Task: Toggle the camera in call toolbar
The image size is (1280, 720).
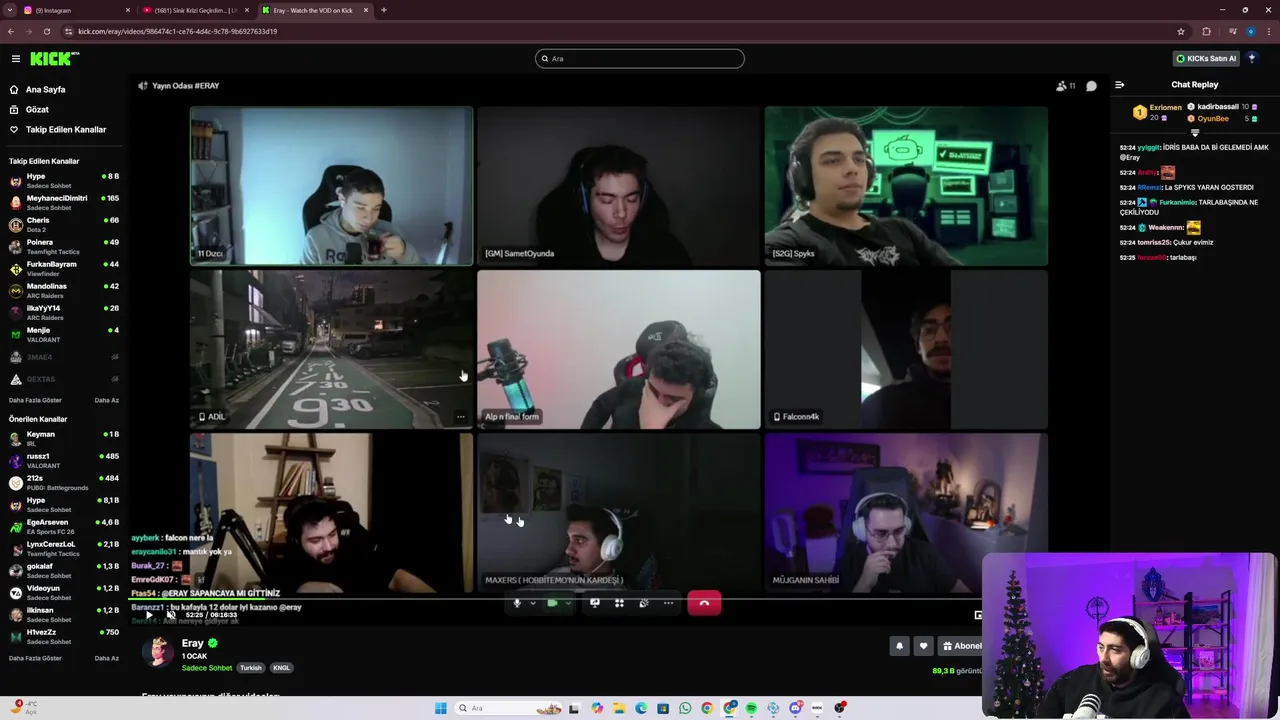Action: pyautogui.click(x=552, y=603)
